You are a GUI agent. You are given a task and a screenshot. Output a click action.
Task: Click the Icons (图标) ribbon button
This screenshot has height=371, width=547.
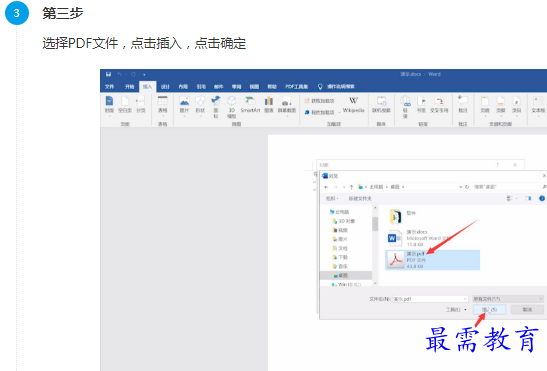tap(216, 107)
